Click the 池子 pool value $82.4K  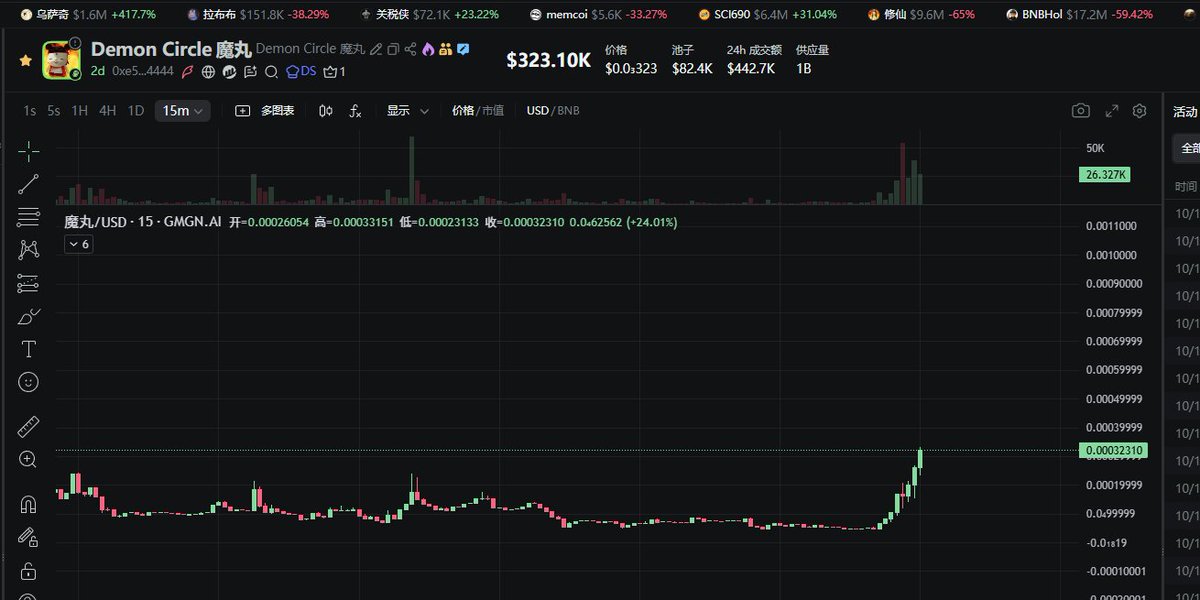692,68
